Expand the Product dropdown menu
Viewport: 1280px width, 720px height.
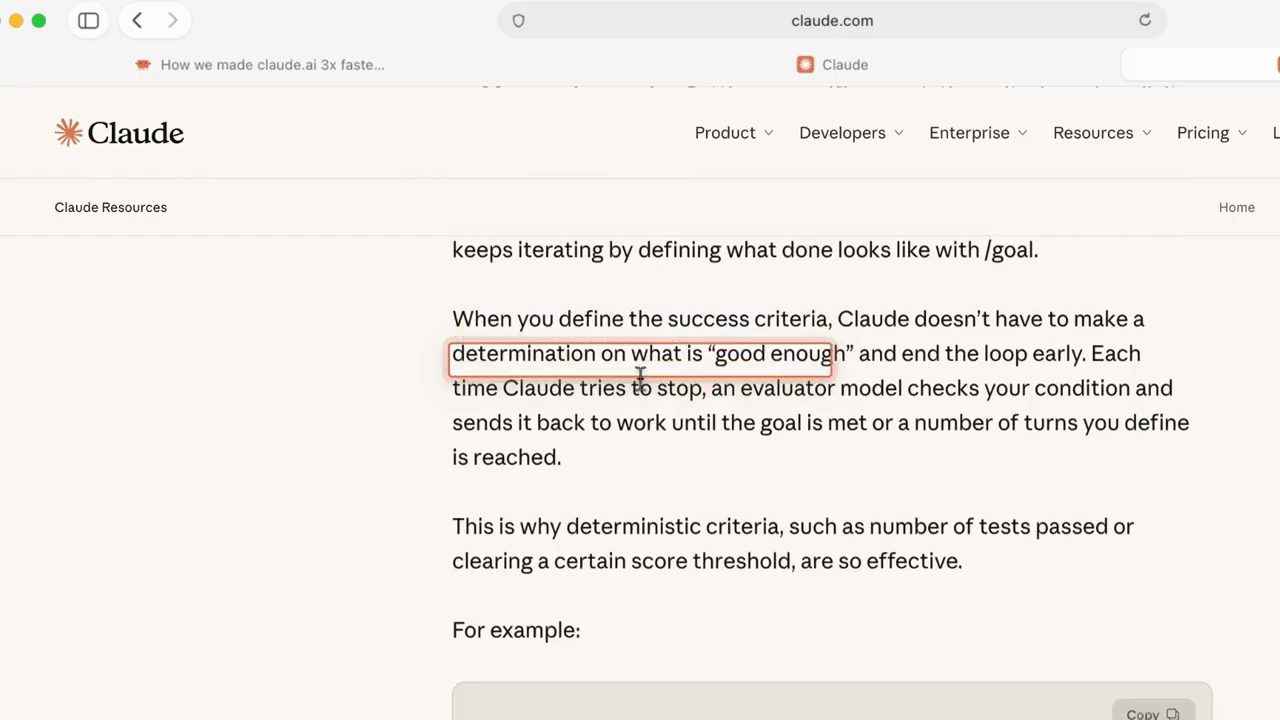point(734,132)
